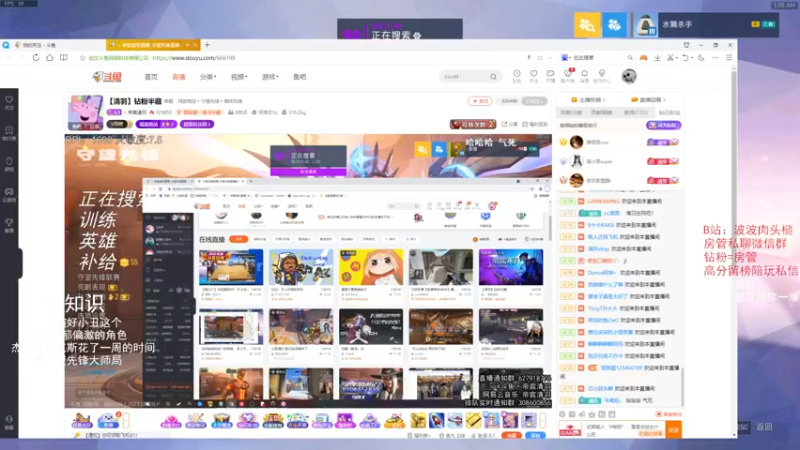The width and height of the screenshot is (800, 450).
Task: Click the purple 成为钻粉 button
Action: pos(663,125)
